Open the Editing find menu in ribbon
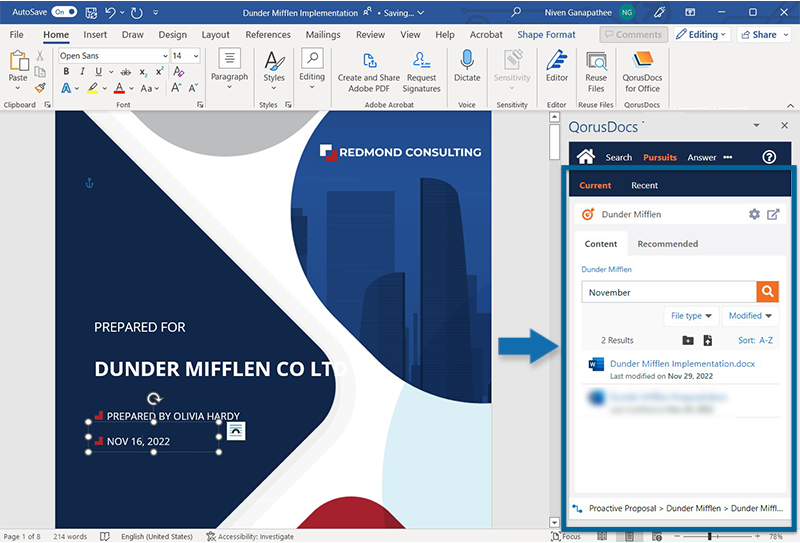 [312, 69]
